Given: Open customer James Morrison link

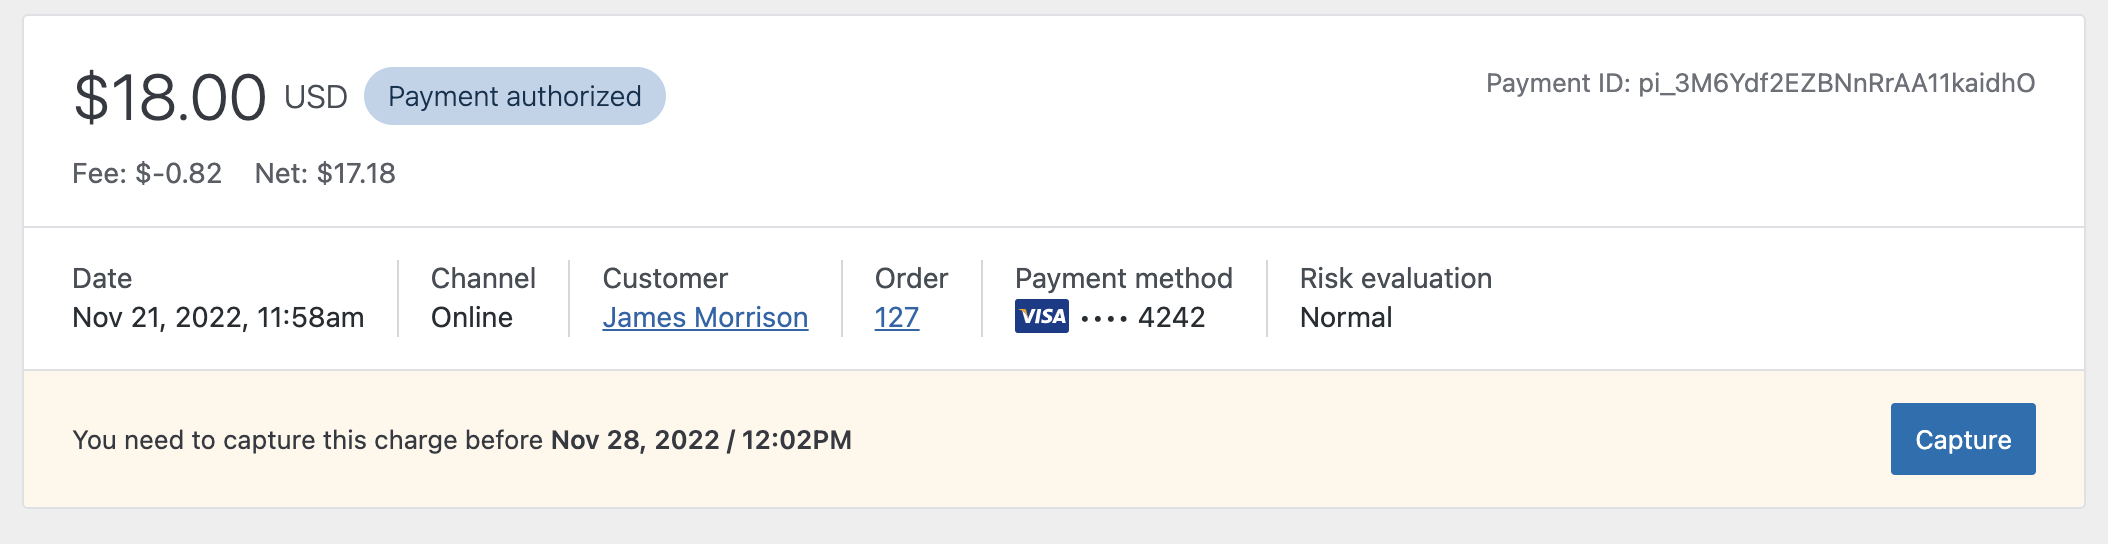Looking at the screenshot, I should 705,317.
